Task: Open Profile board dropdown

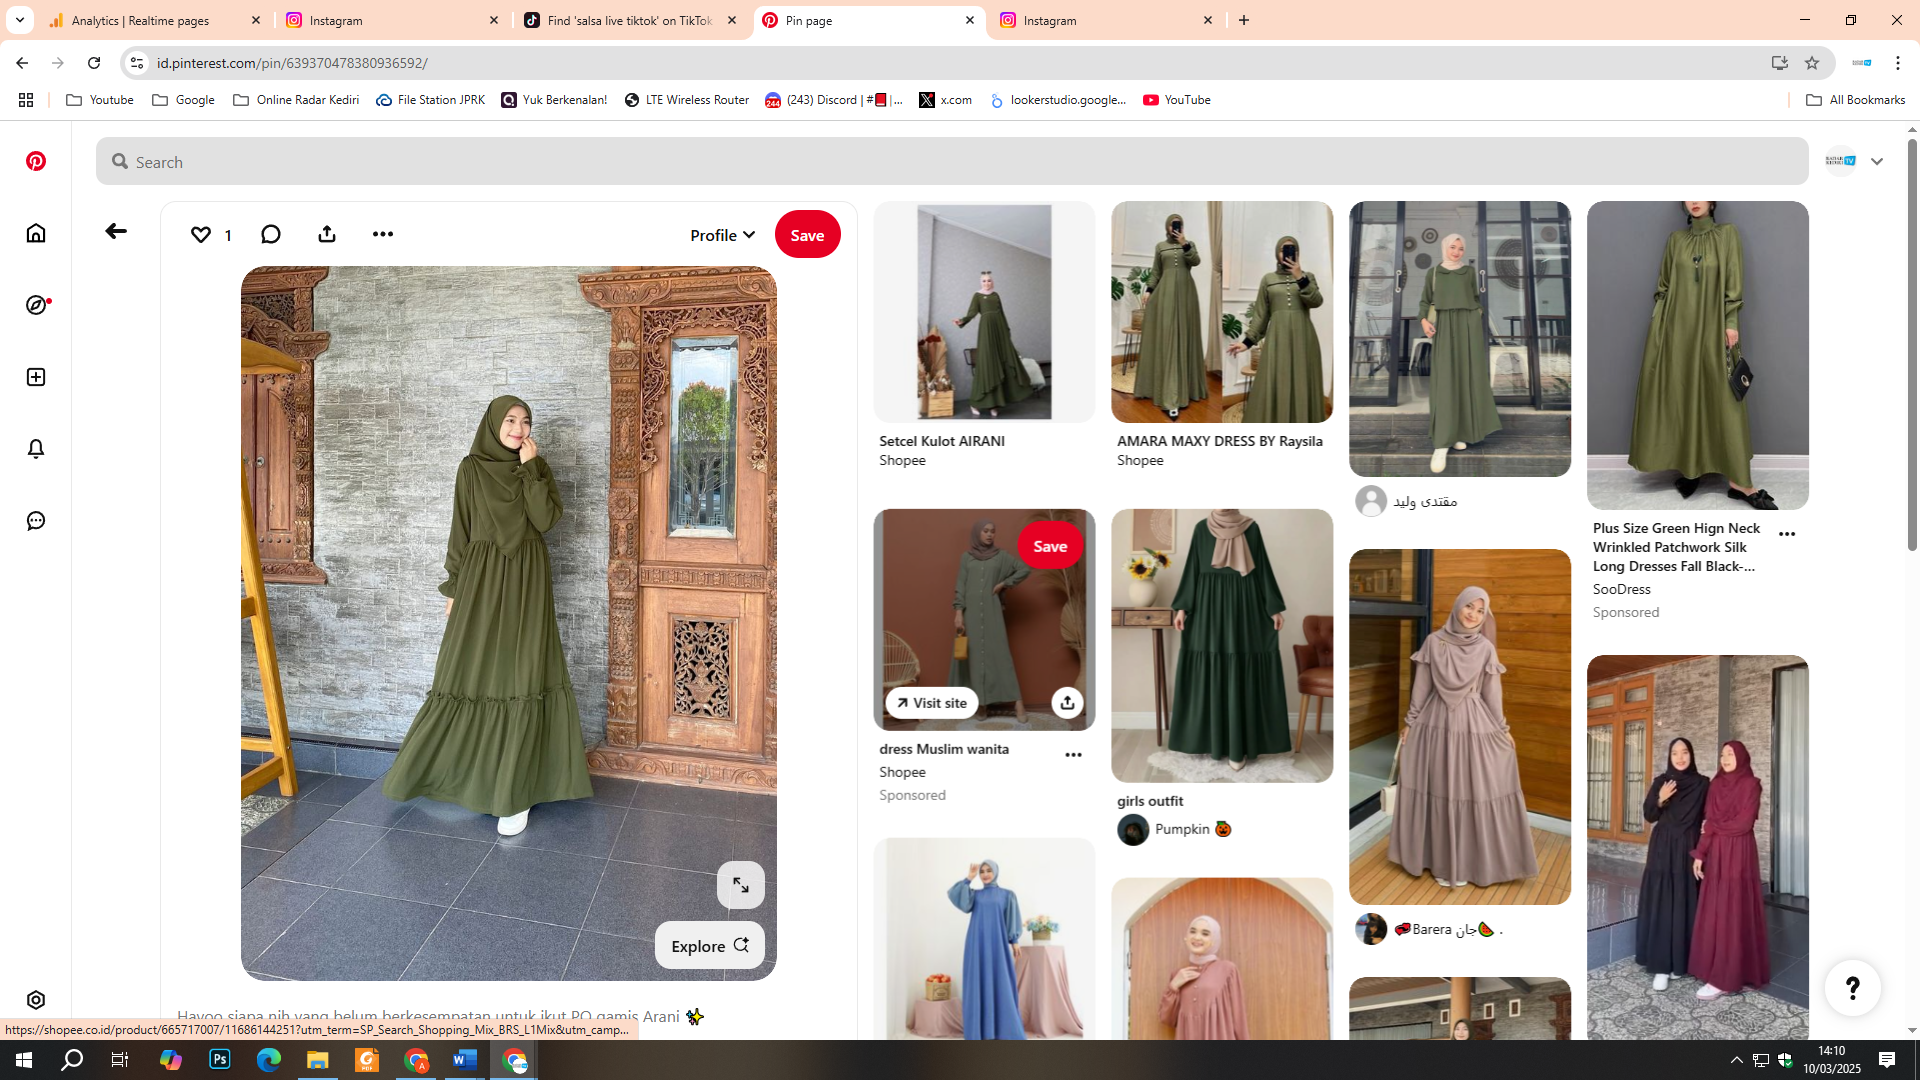Action: pyautogui.click(x=722, y=235)
